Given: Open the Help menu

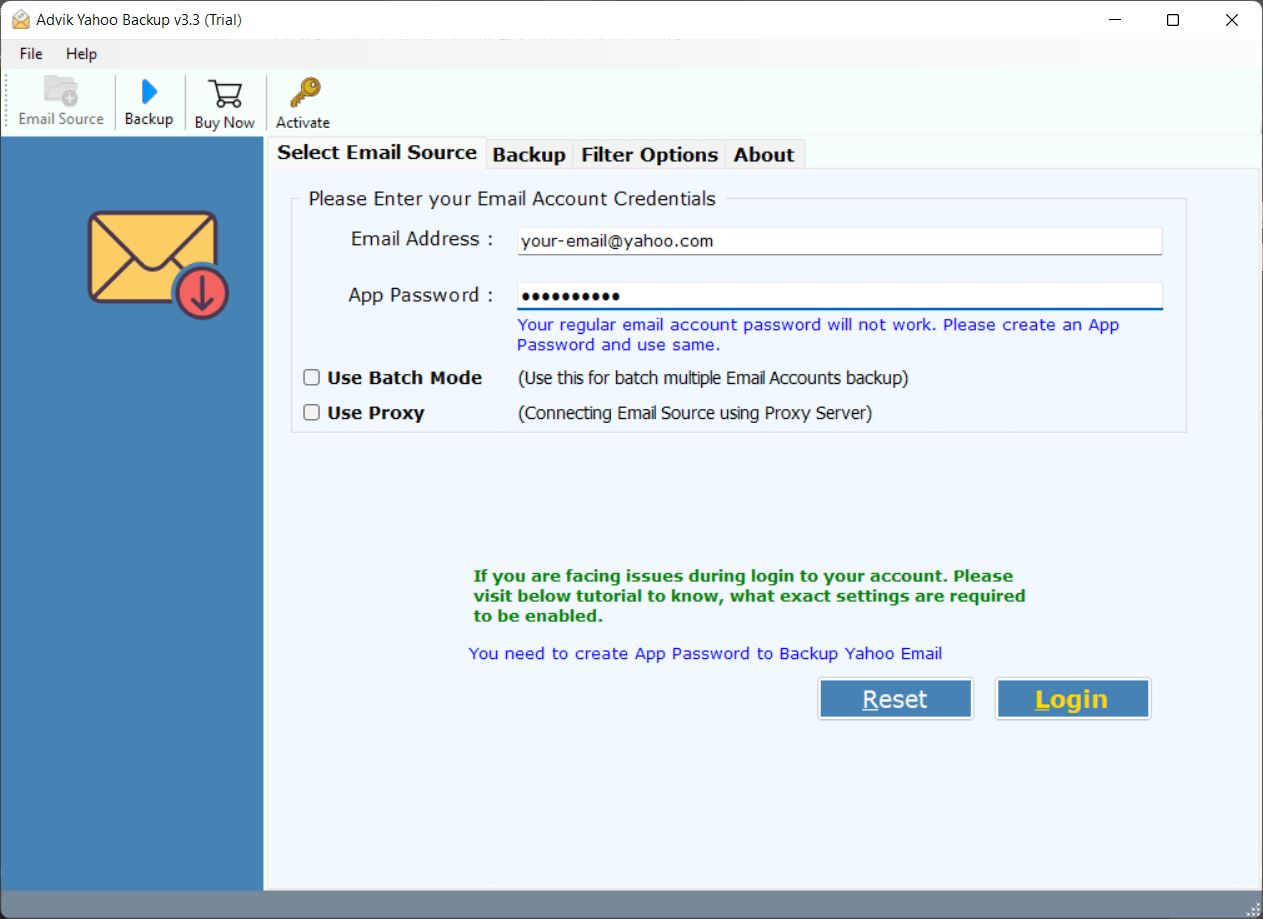Looking at the screenshot, I should (x=81, y=53).
